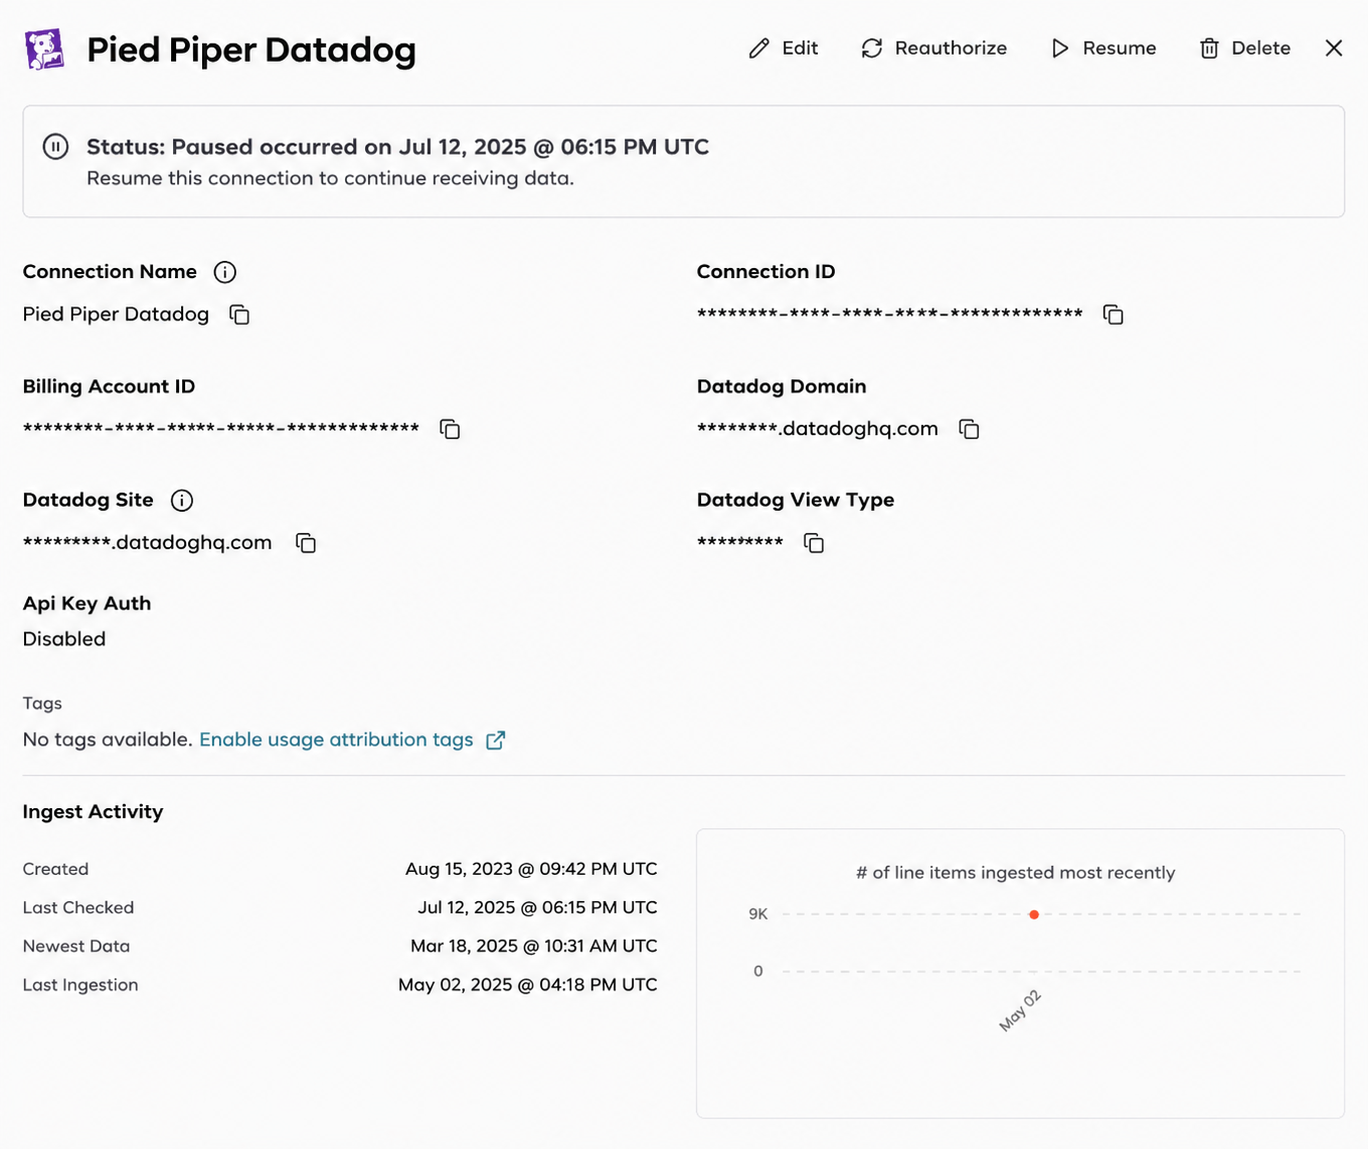Screen dimensions: 1368x1149
Task: Click the red May 02 data point
Action: click(1034, 915)
